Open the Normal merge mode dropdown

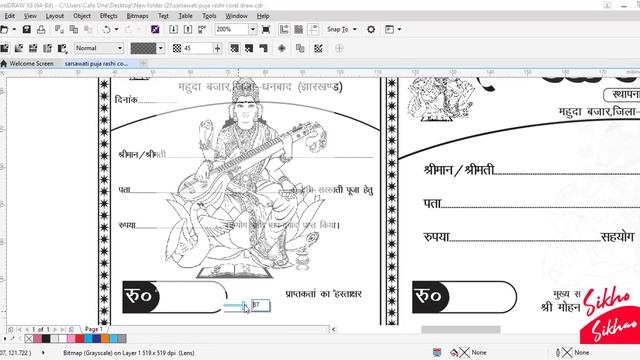pyautogui.click(x=120, y=48)
